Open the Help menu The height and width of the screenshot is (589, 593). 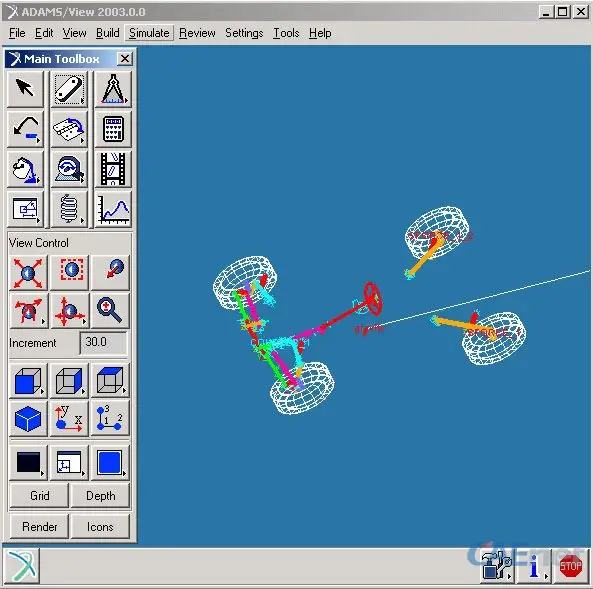(x=320, y=33)
